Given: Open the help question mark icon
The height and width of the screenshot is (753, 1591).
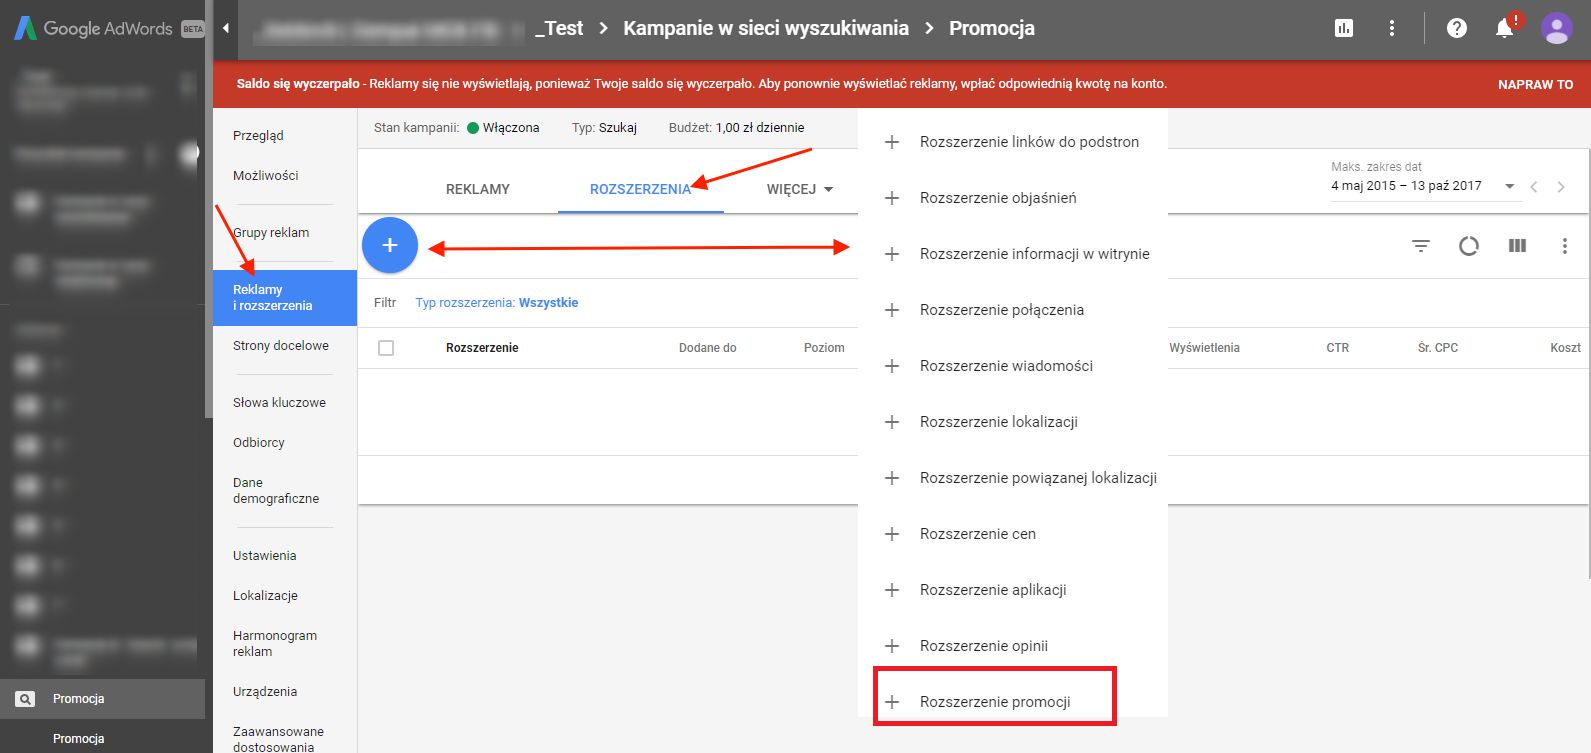Looking at the screenshot, I should pos(1457,28).
